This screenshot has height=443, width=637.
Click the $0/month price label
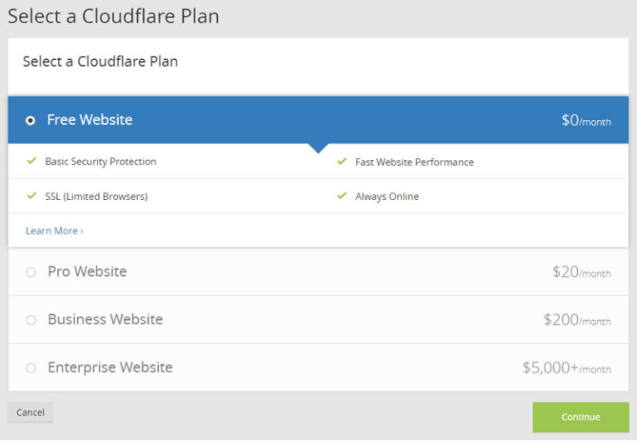point(586,120)
